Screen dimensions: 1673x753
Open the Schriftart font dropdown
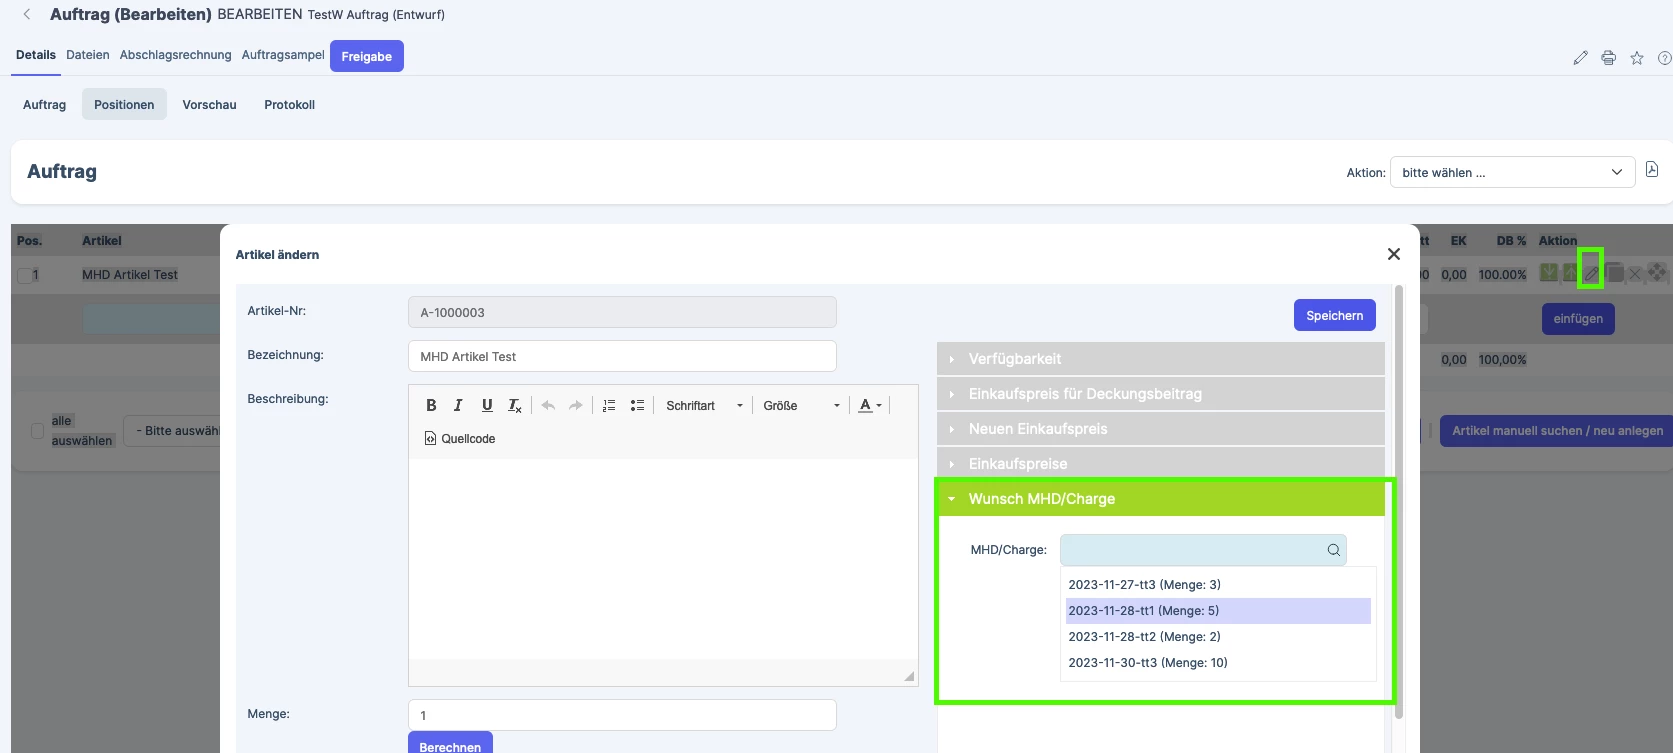(704, 405)
